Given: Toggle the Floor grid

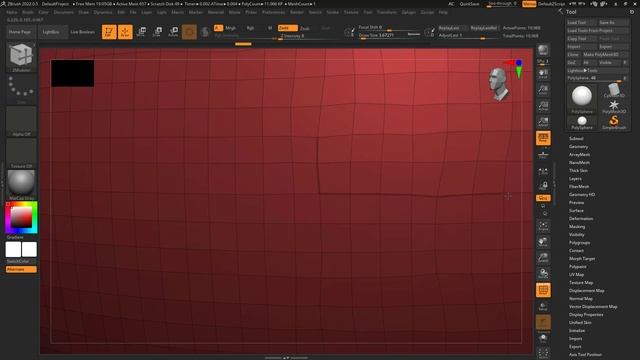Looking at the screenshot, I should click(x=543, y=154).
